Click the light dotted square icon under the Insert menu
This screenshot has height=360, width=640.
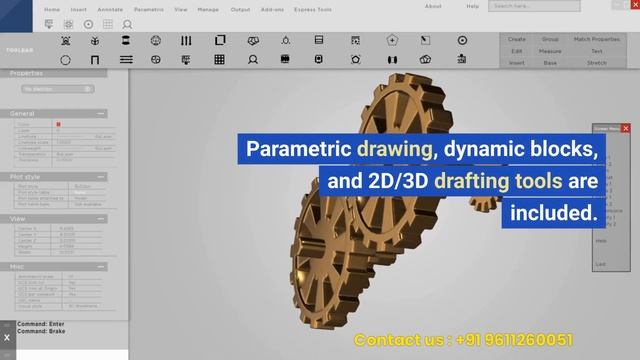point(68,24)
